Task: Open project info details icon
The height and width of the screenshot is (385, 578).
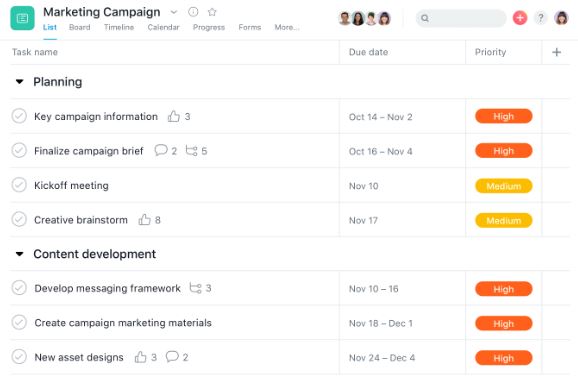Action: (193, 12)
